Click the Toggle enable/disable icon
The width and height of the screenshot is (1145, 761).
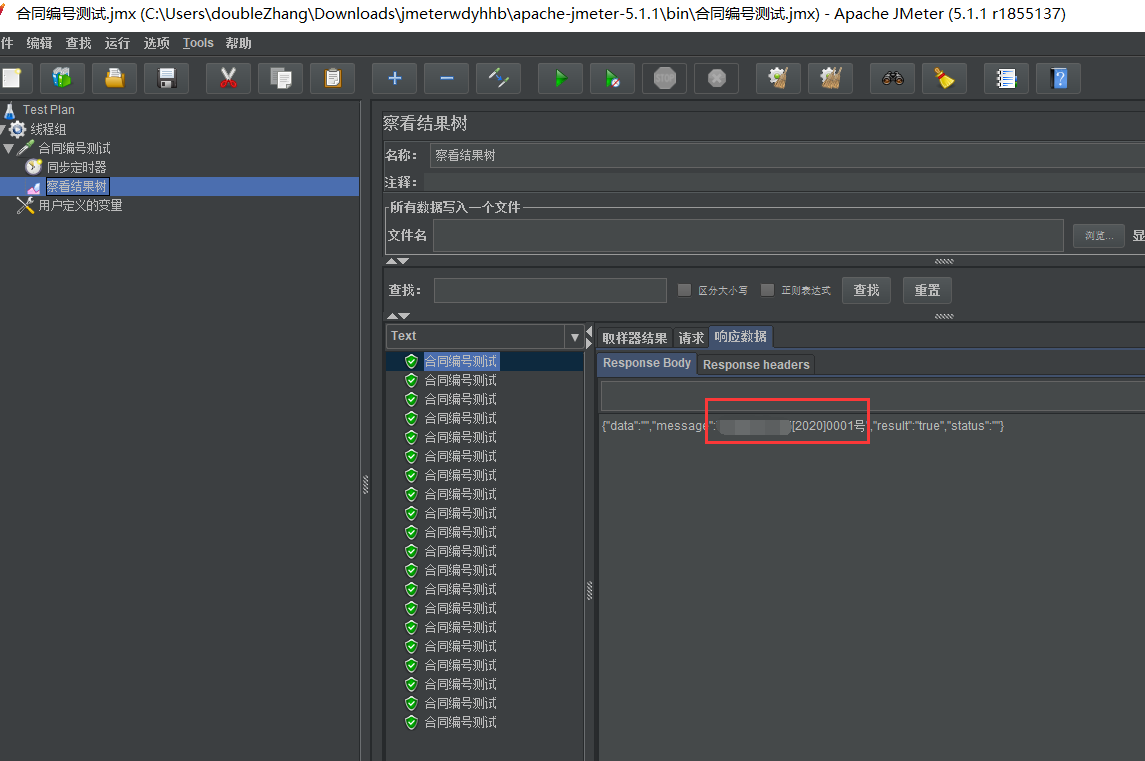point(499,78)
